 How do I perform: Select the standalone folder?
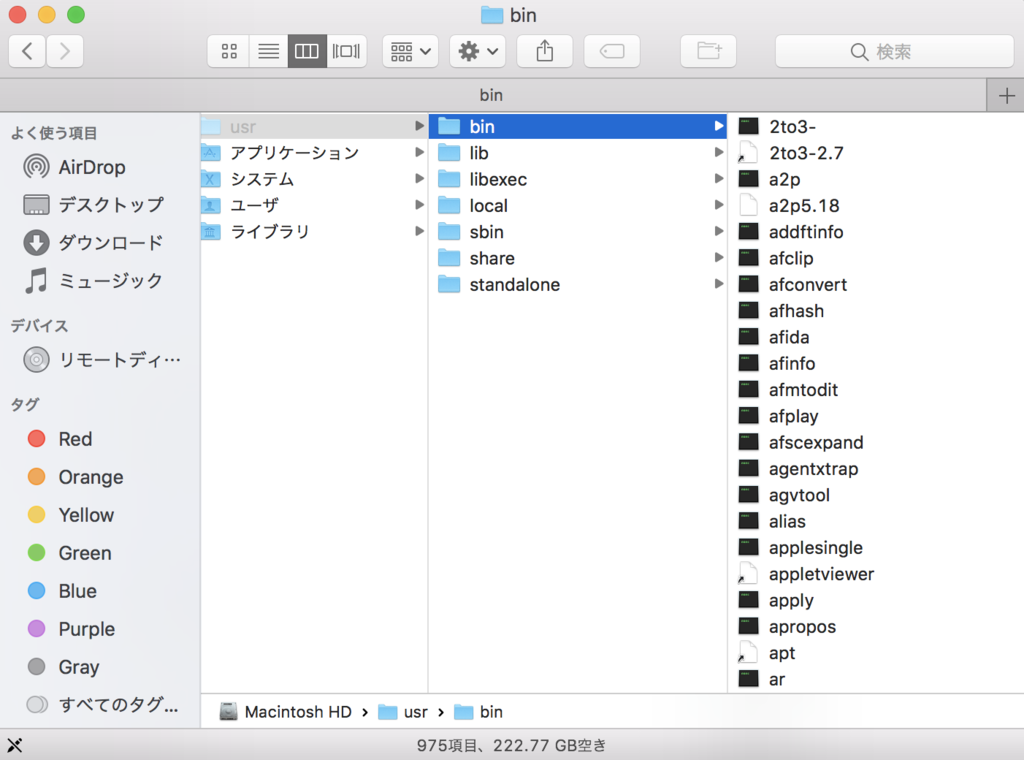click(x=578, y=285)
